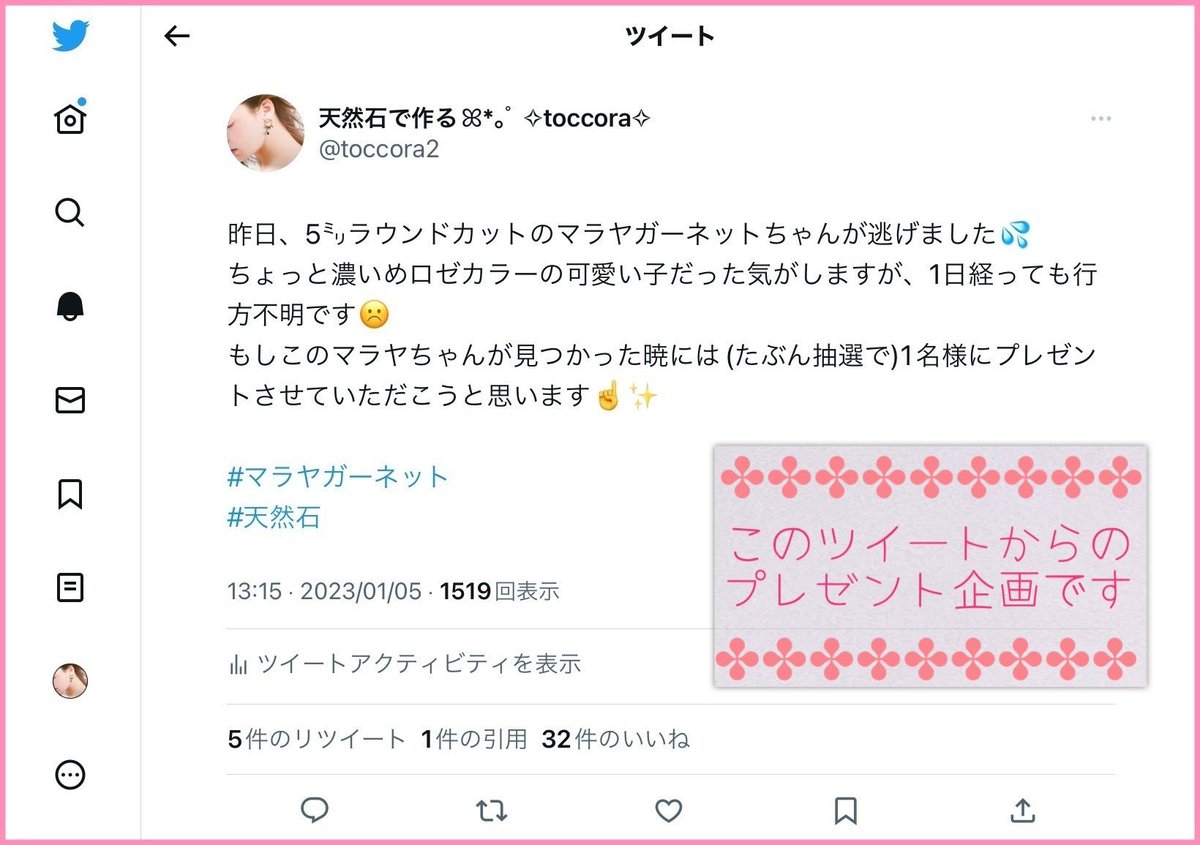Viewport: 1200px width, 845px height.
Task: Open the @toccora2 handle link
Action: [x=378, y=150]
